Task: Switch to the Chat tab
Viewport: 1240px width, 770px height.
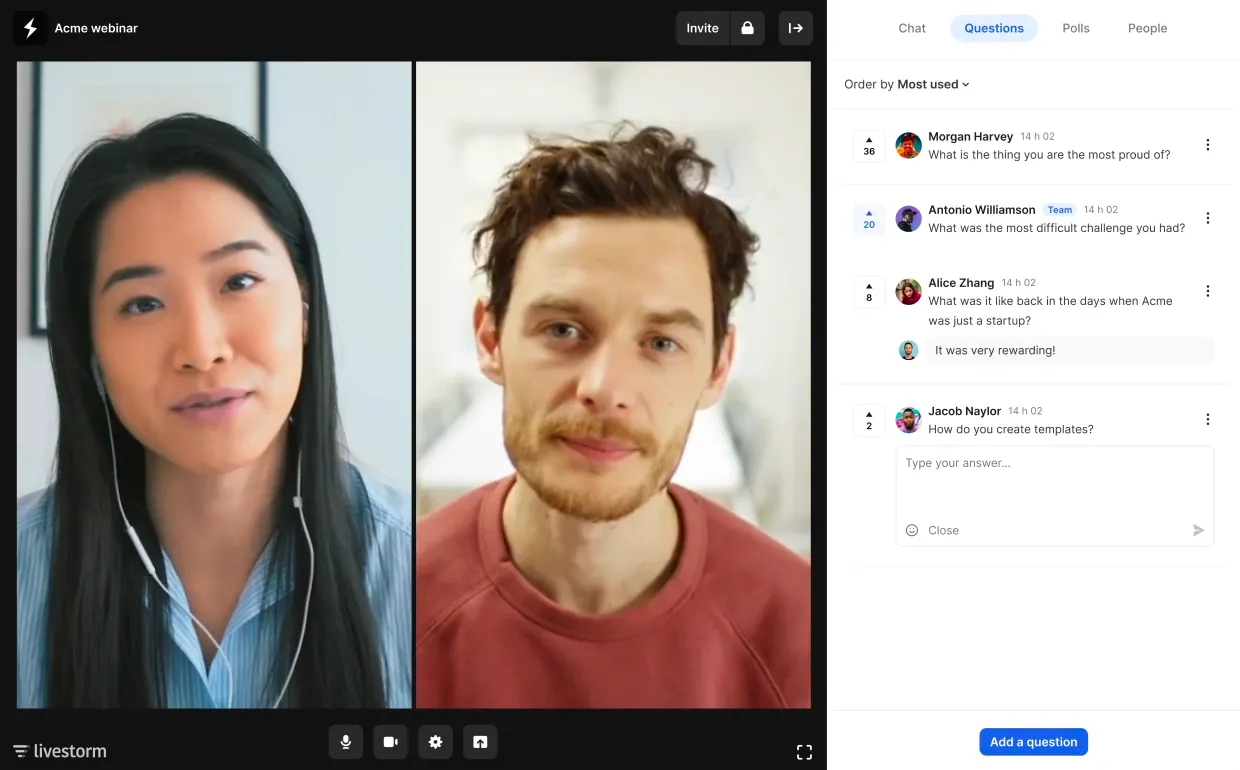Action: pyautogui.click(x=912, y=28)
